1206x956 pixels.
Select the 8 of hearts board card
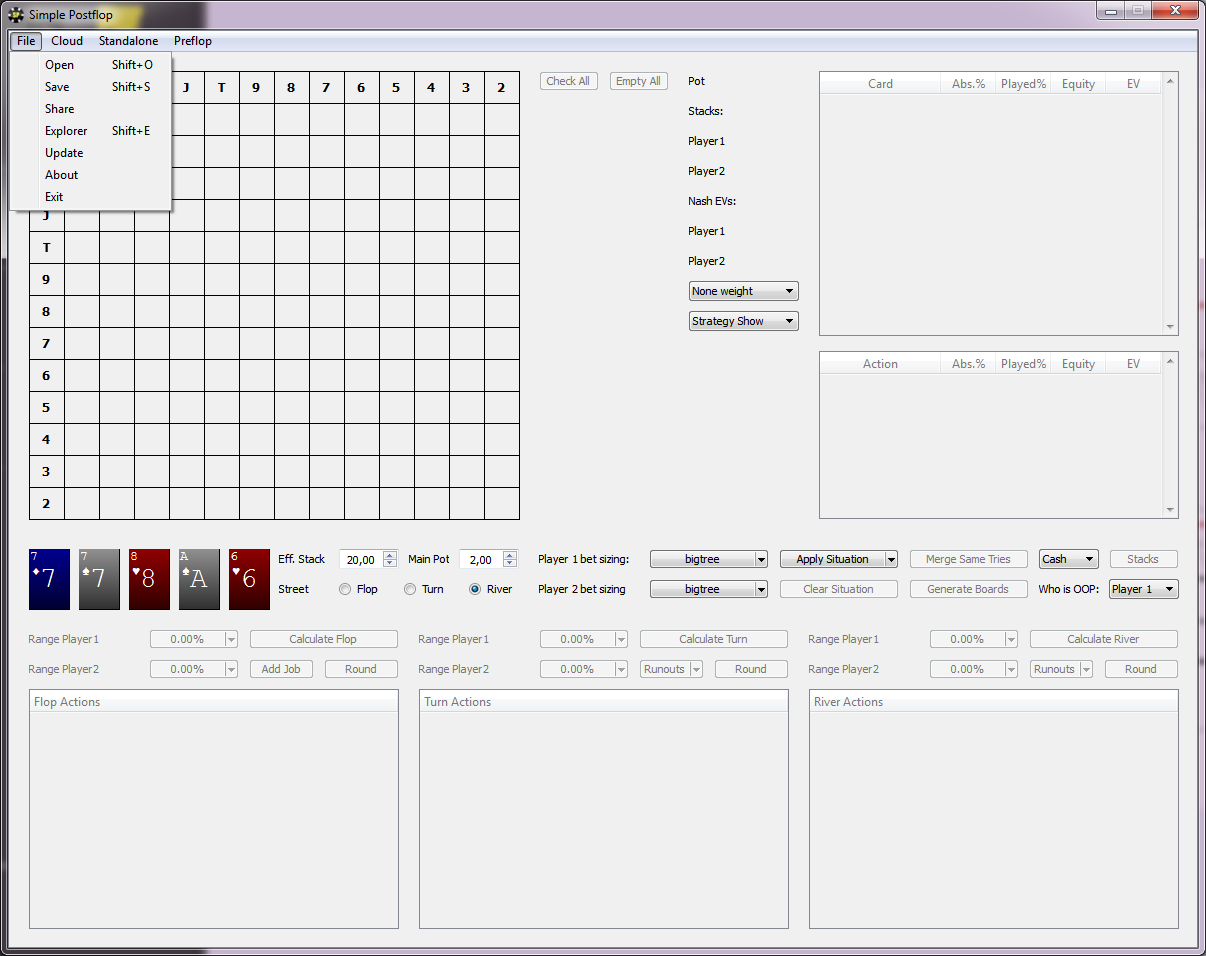click(x=149, y=579)
